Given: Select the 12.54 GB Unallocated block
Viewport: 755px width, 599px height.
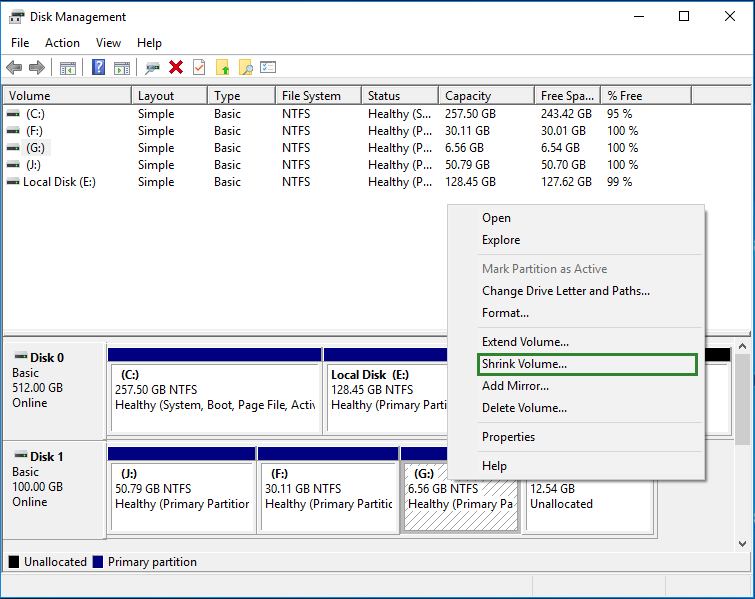Looking at the screenshot, I should [589, 506].
